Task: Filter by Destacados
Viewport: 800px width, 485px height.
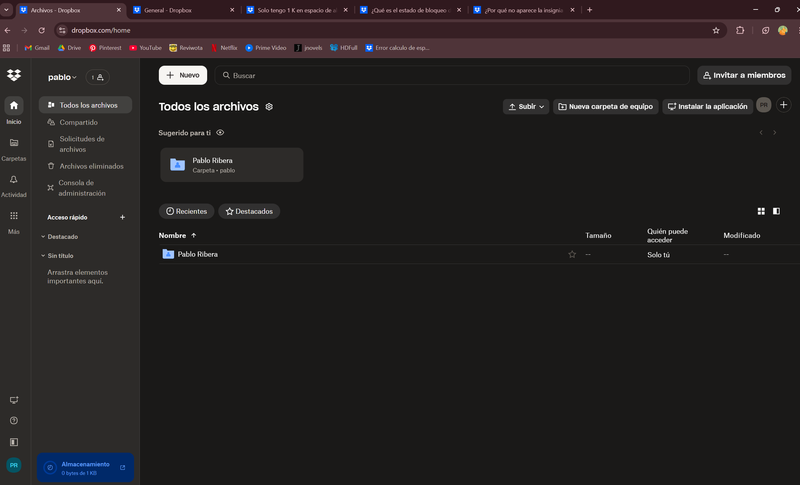Action: click(249, 211)
